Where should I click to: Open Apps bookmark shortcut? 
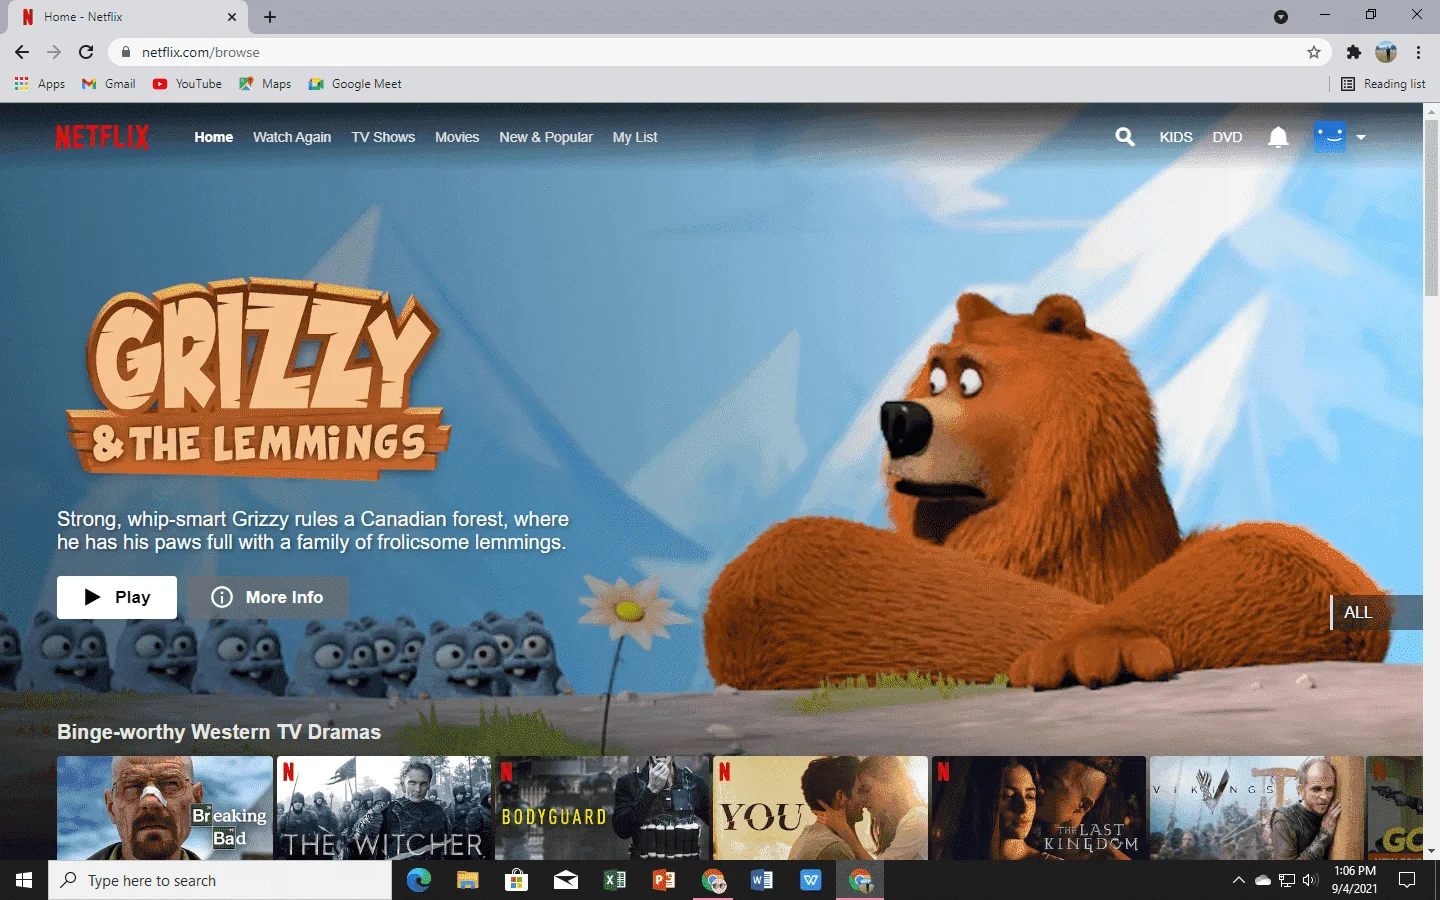click(40, 84)
